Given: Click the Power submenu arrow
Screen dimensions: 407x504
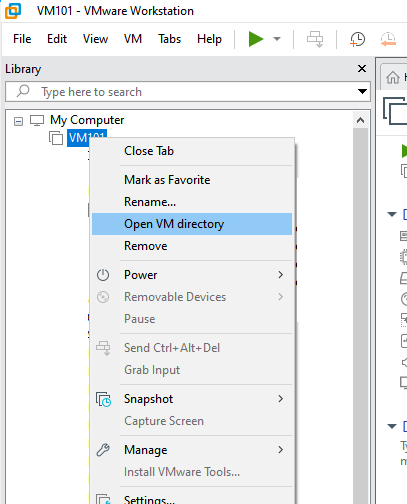Looking at the screenshot, I should click(x=281, y=275).
